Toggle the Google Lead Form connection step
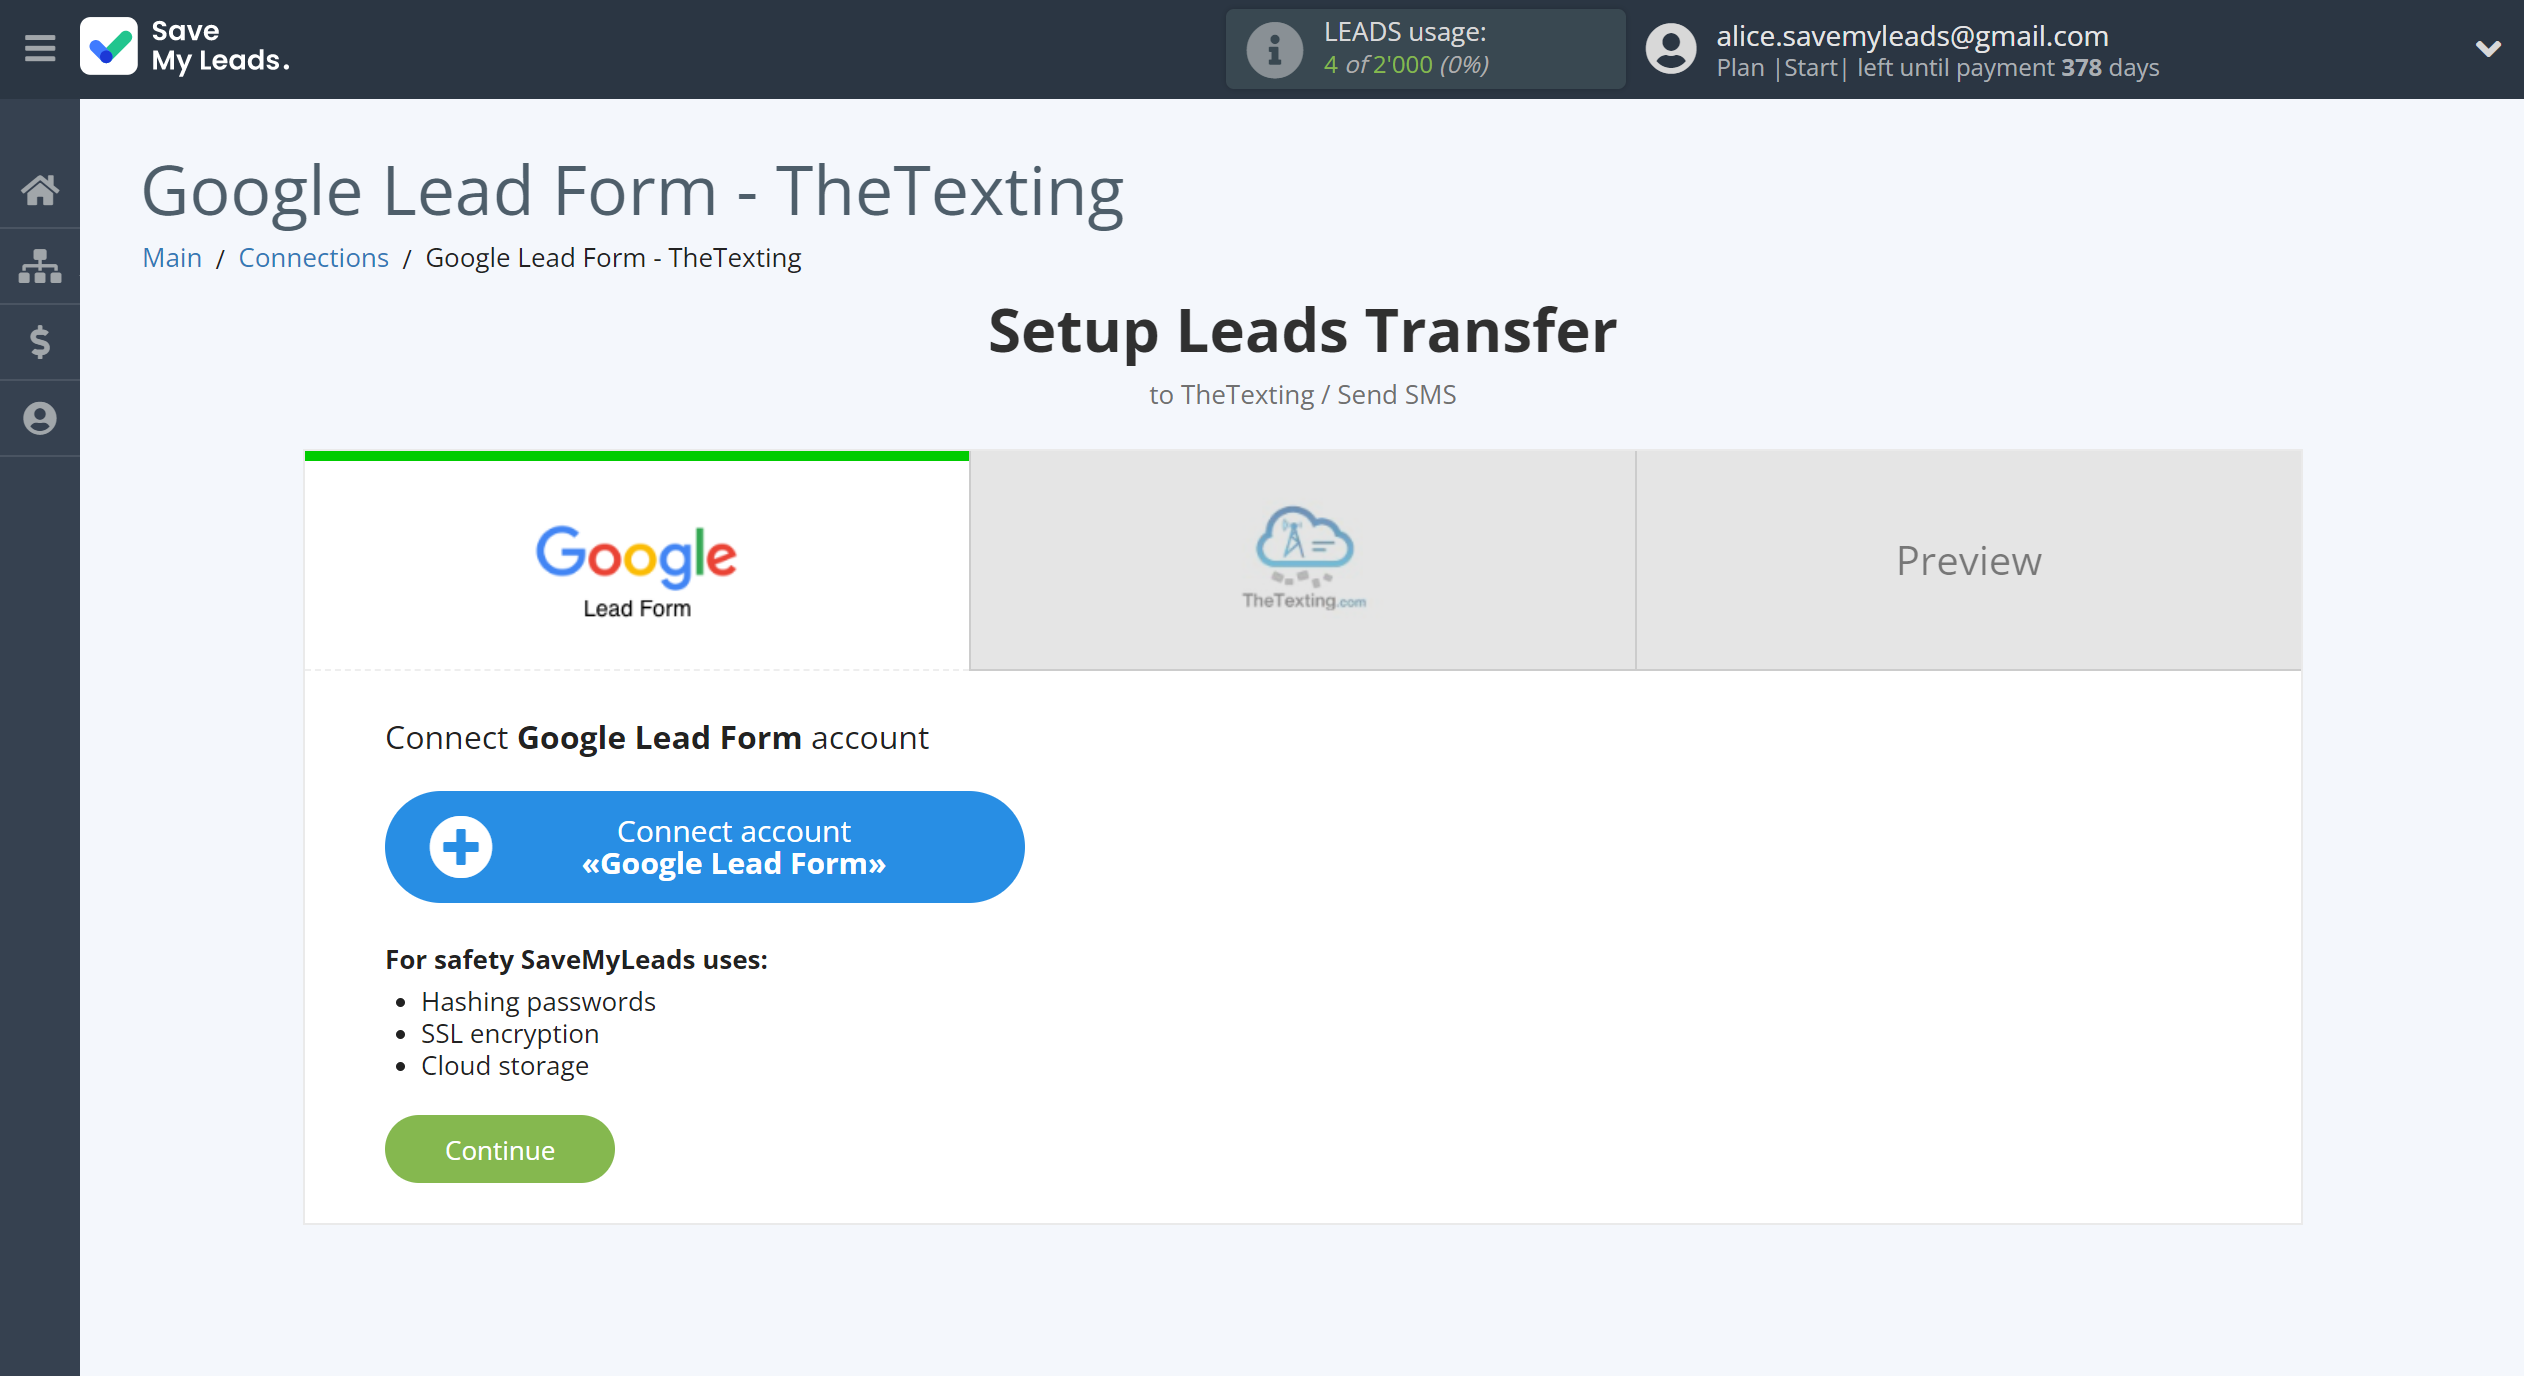This screenshot has width=2524, height=1376. coord(635,559)
